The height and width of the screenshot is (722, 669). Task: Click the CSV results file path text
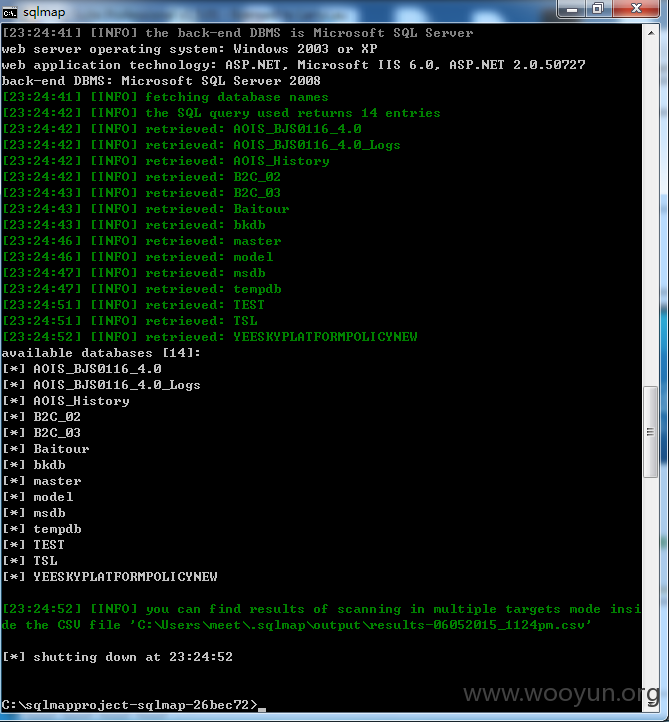[361, 625]
